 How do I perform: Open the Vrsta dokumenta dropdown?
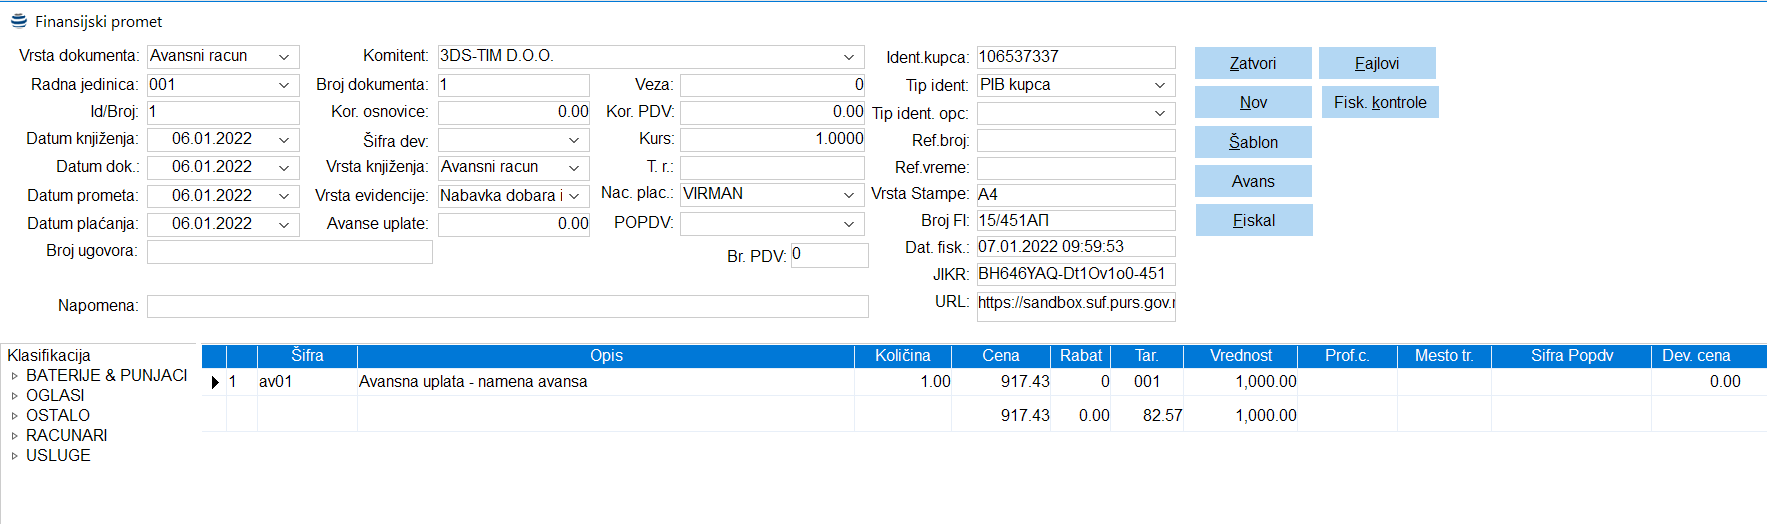tap(284, 57)
